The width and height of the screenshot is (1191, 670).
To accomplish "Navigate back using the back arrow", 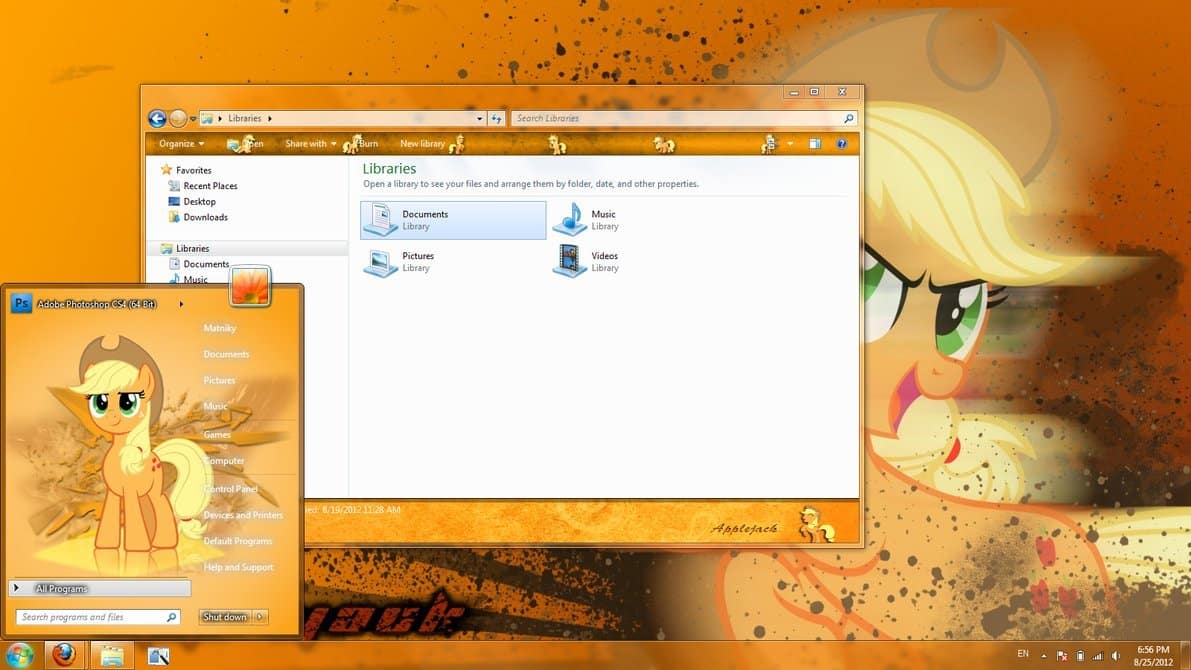I will tap(157, 118).
